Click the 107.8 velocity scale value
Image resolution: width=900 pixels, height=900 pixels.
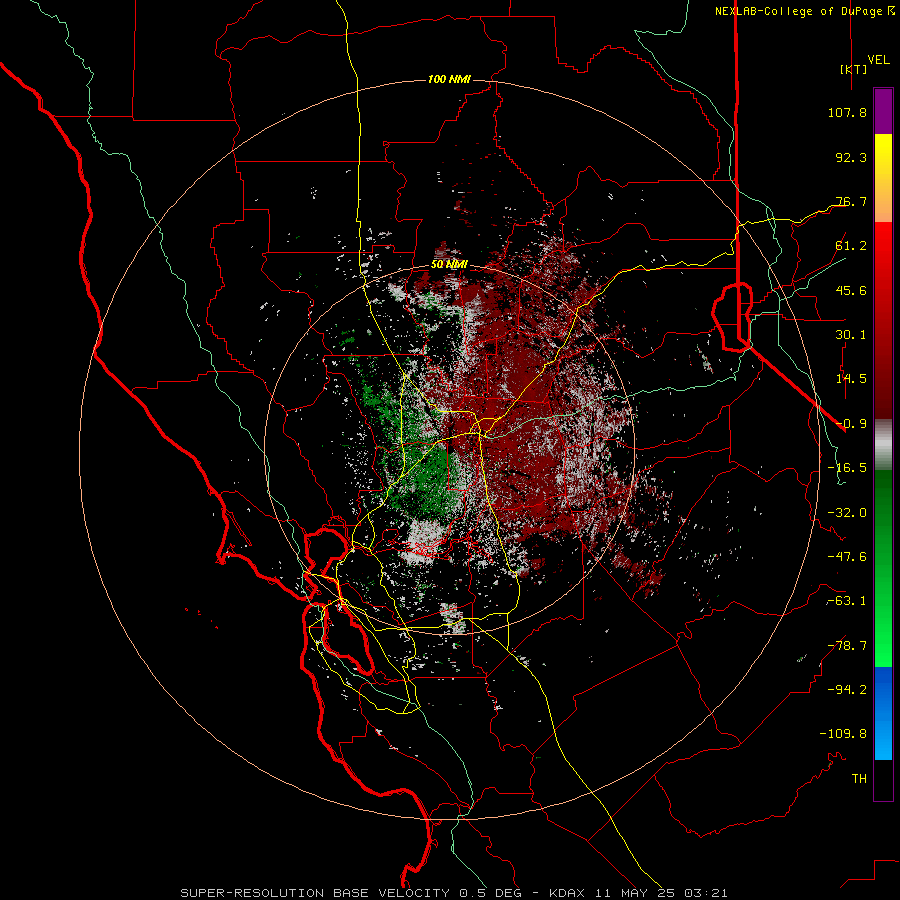[847, 112]
